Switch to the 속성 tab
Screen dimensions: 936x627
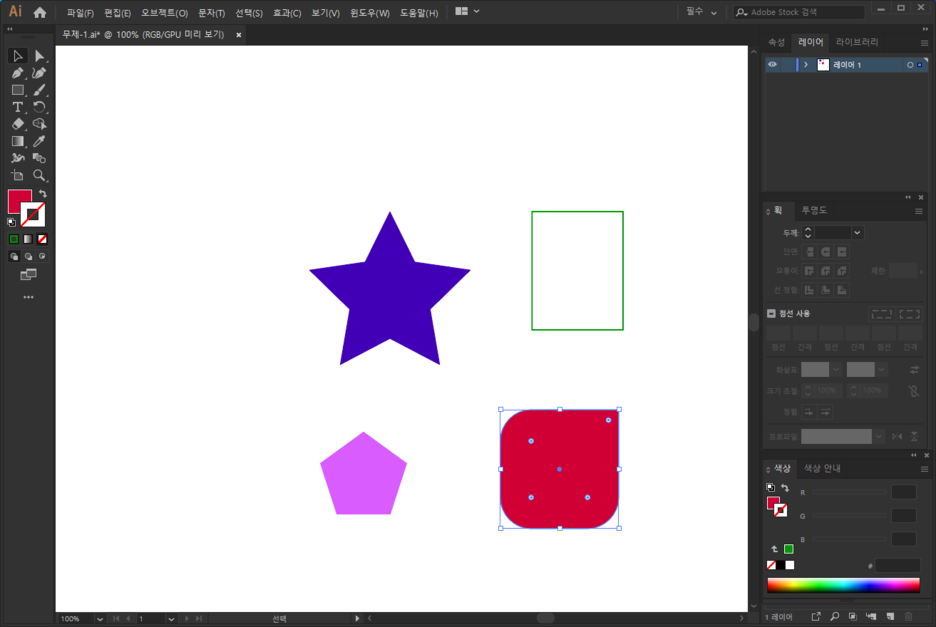click(777, 42)
